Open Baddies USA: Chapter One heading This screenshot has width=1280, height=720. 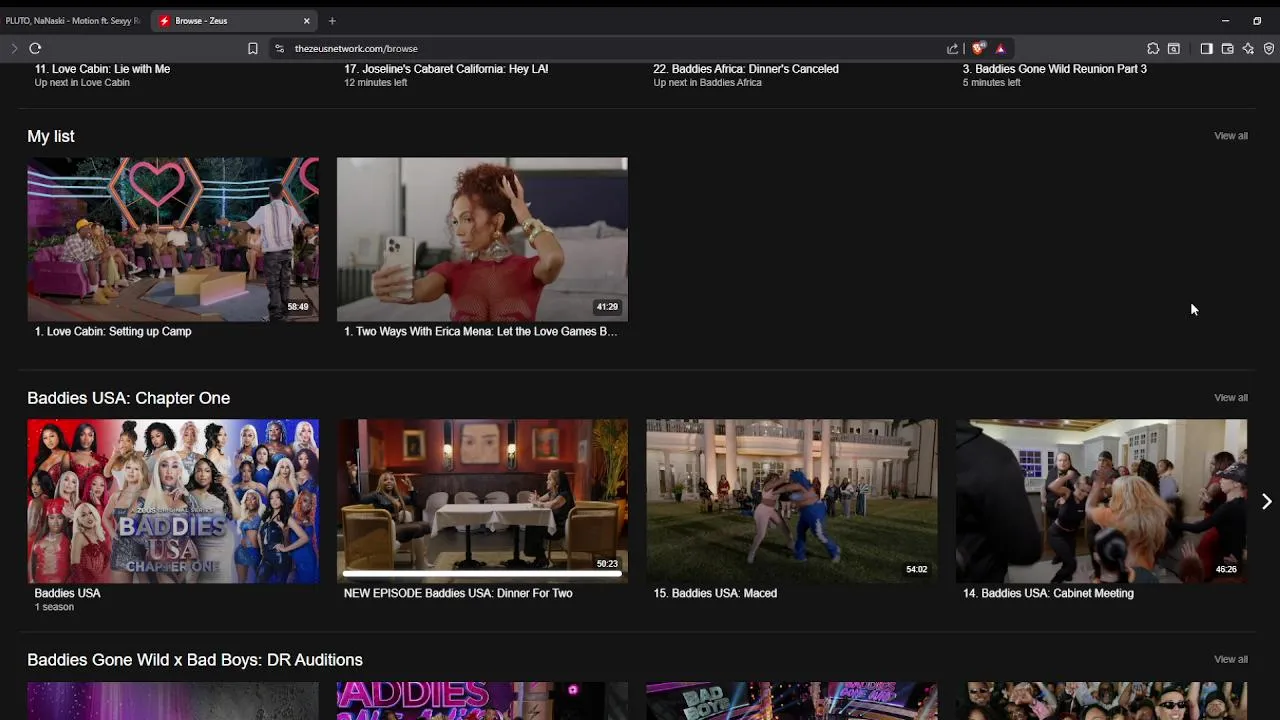128,398
